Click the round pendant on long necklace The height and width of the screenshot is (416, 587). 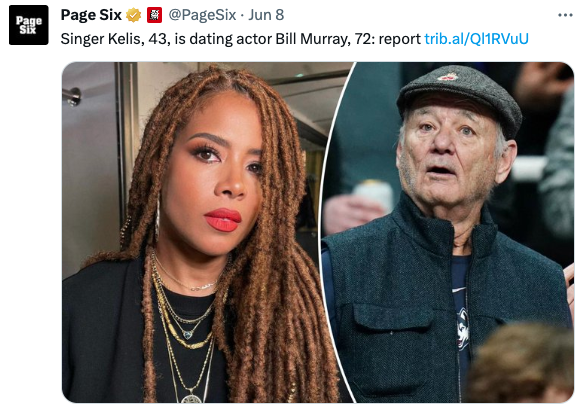[x=192, y=399]
